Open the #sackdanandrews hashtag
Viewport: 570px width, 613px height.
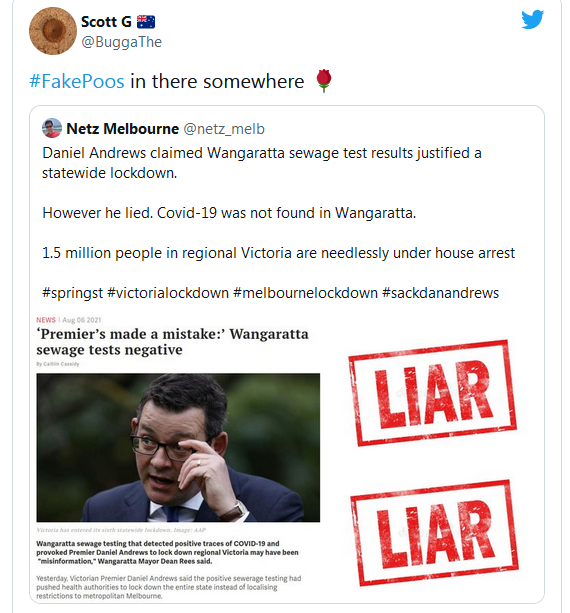pos(441,293)
